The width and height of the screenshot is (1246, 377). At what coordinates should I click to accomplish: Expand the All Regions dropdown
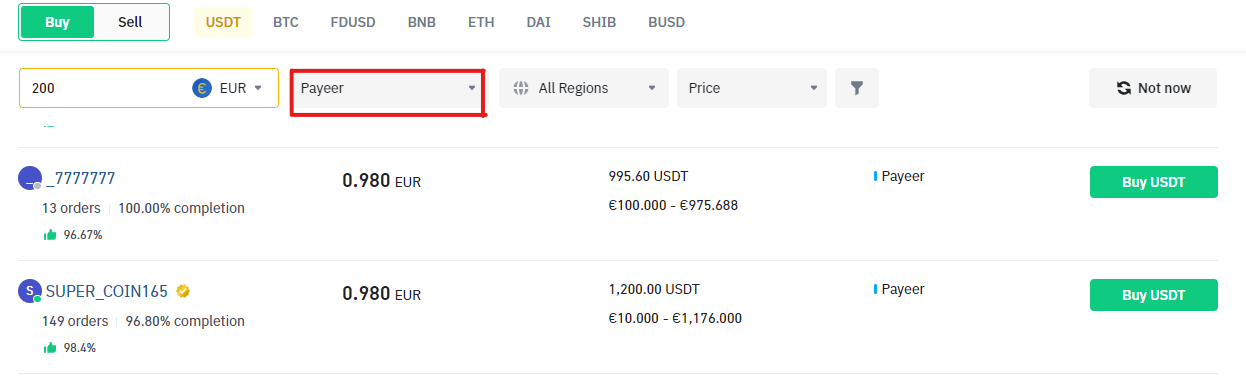click(x=584, y=88)
